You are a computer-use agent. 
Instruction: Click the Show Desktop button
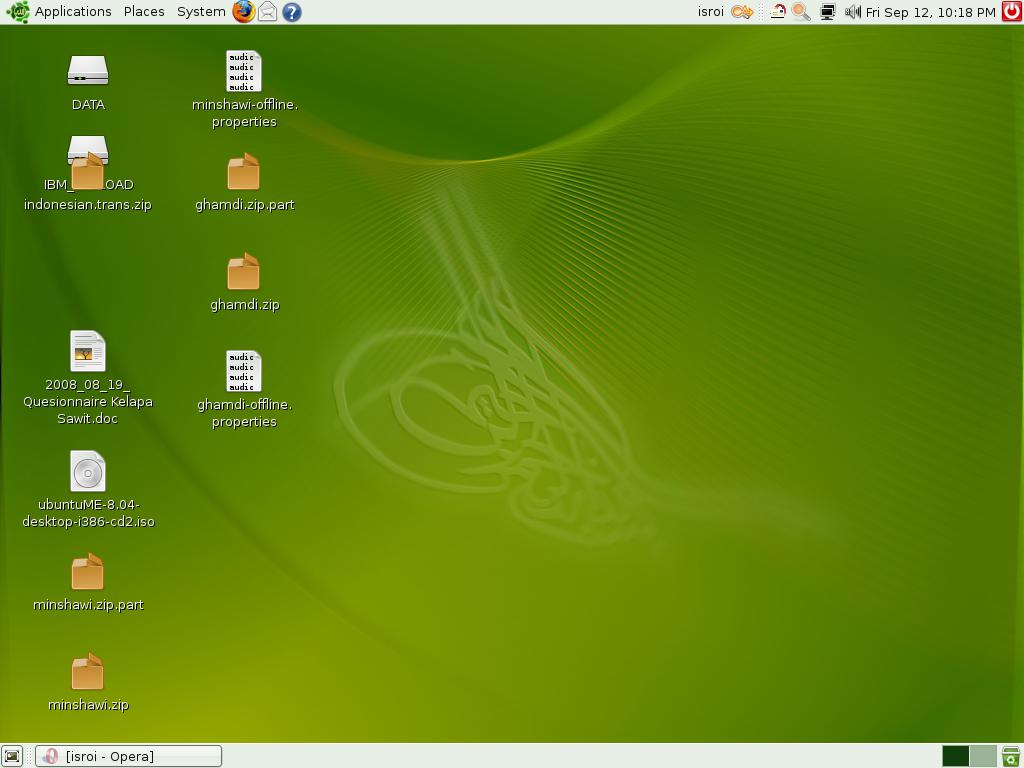(x=12, y=756)
